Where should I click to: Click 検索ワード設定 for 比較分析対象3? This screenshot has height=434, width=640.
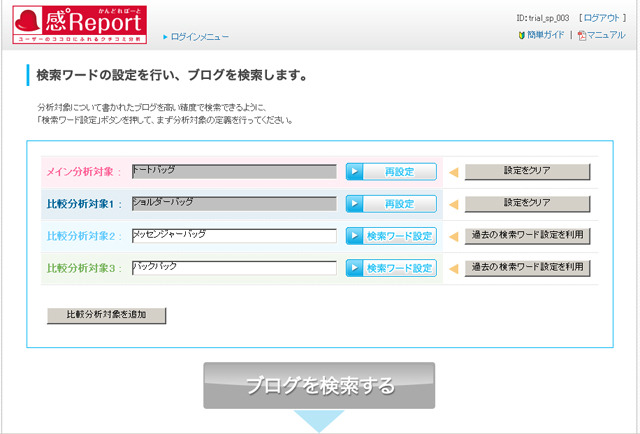point(391,268)
